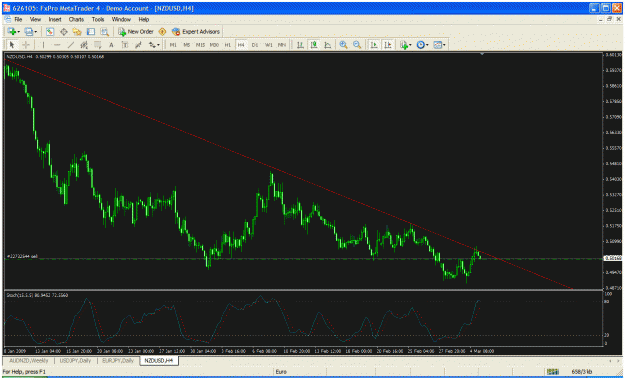
Task: Switch chart to candlesticks icon
Action: (x=314, y=45)
